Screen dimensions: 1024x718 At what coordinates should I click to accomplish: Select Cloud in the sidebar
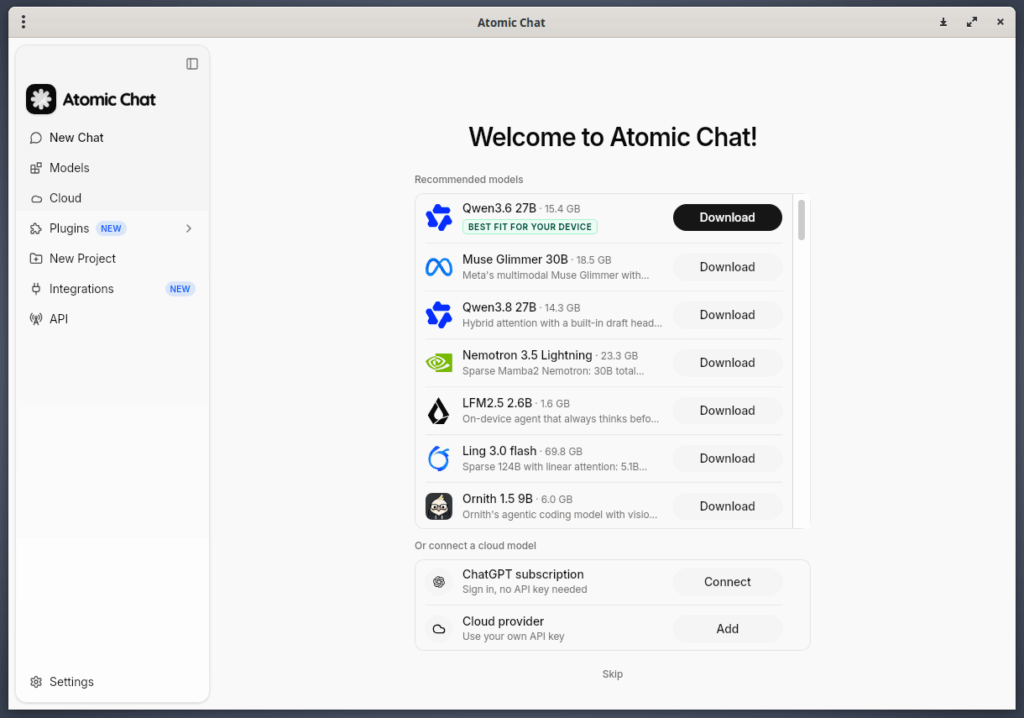click(112, 198)
